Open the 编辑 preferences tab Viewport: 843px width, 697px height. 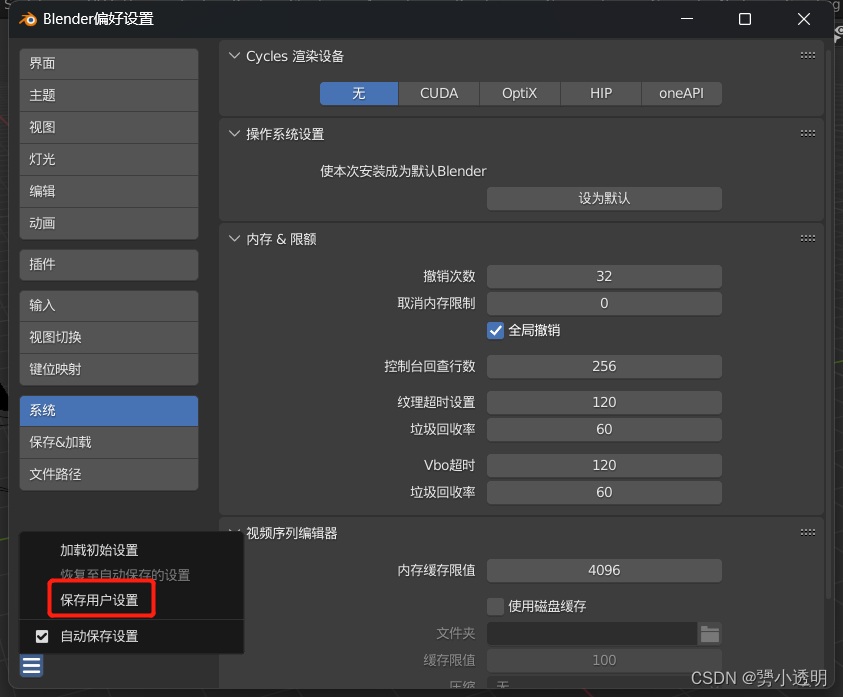click(x=109, y=191)
